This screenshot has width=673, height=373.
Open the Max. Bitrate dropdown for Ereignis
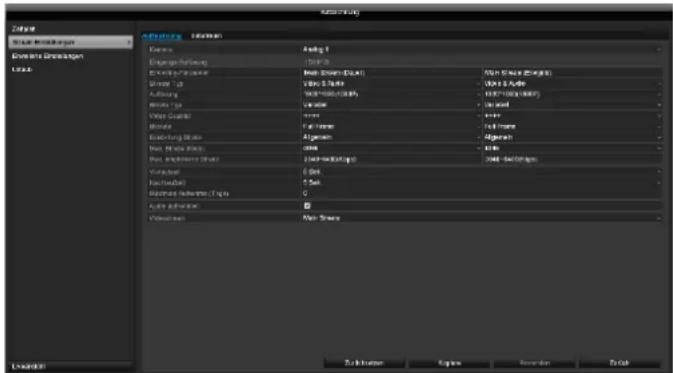click(x=572, y=148)
